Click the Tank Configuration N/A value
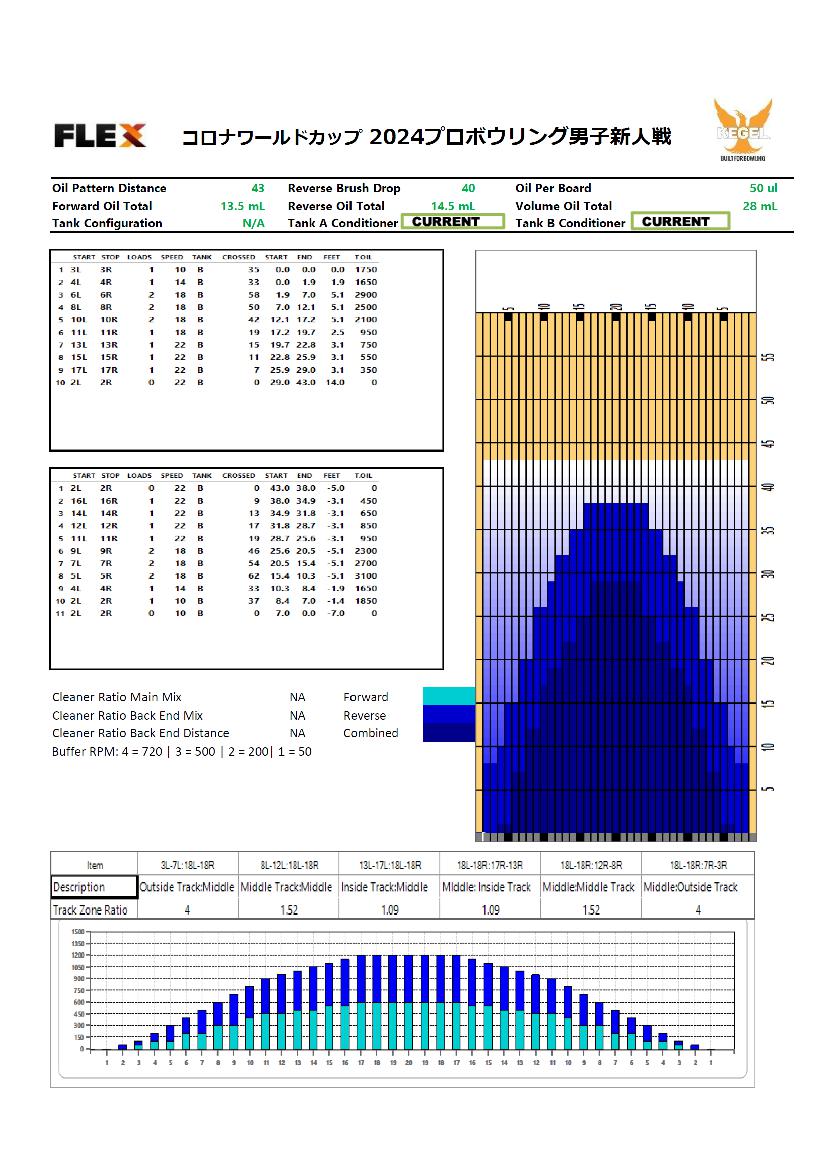The width and height of the screenshot is (826, 1169). (x=253, y=223)
